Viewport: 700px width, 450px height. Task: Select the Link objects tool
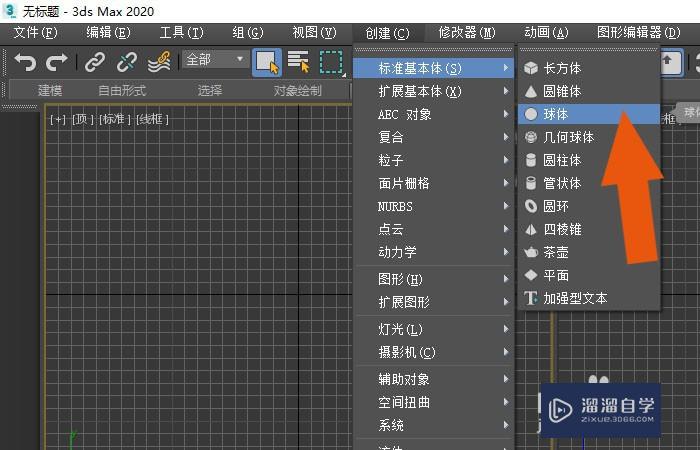tap(95, 62)
